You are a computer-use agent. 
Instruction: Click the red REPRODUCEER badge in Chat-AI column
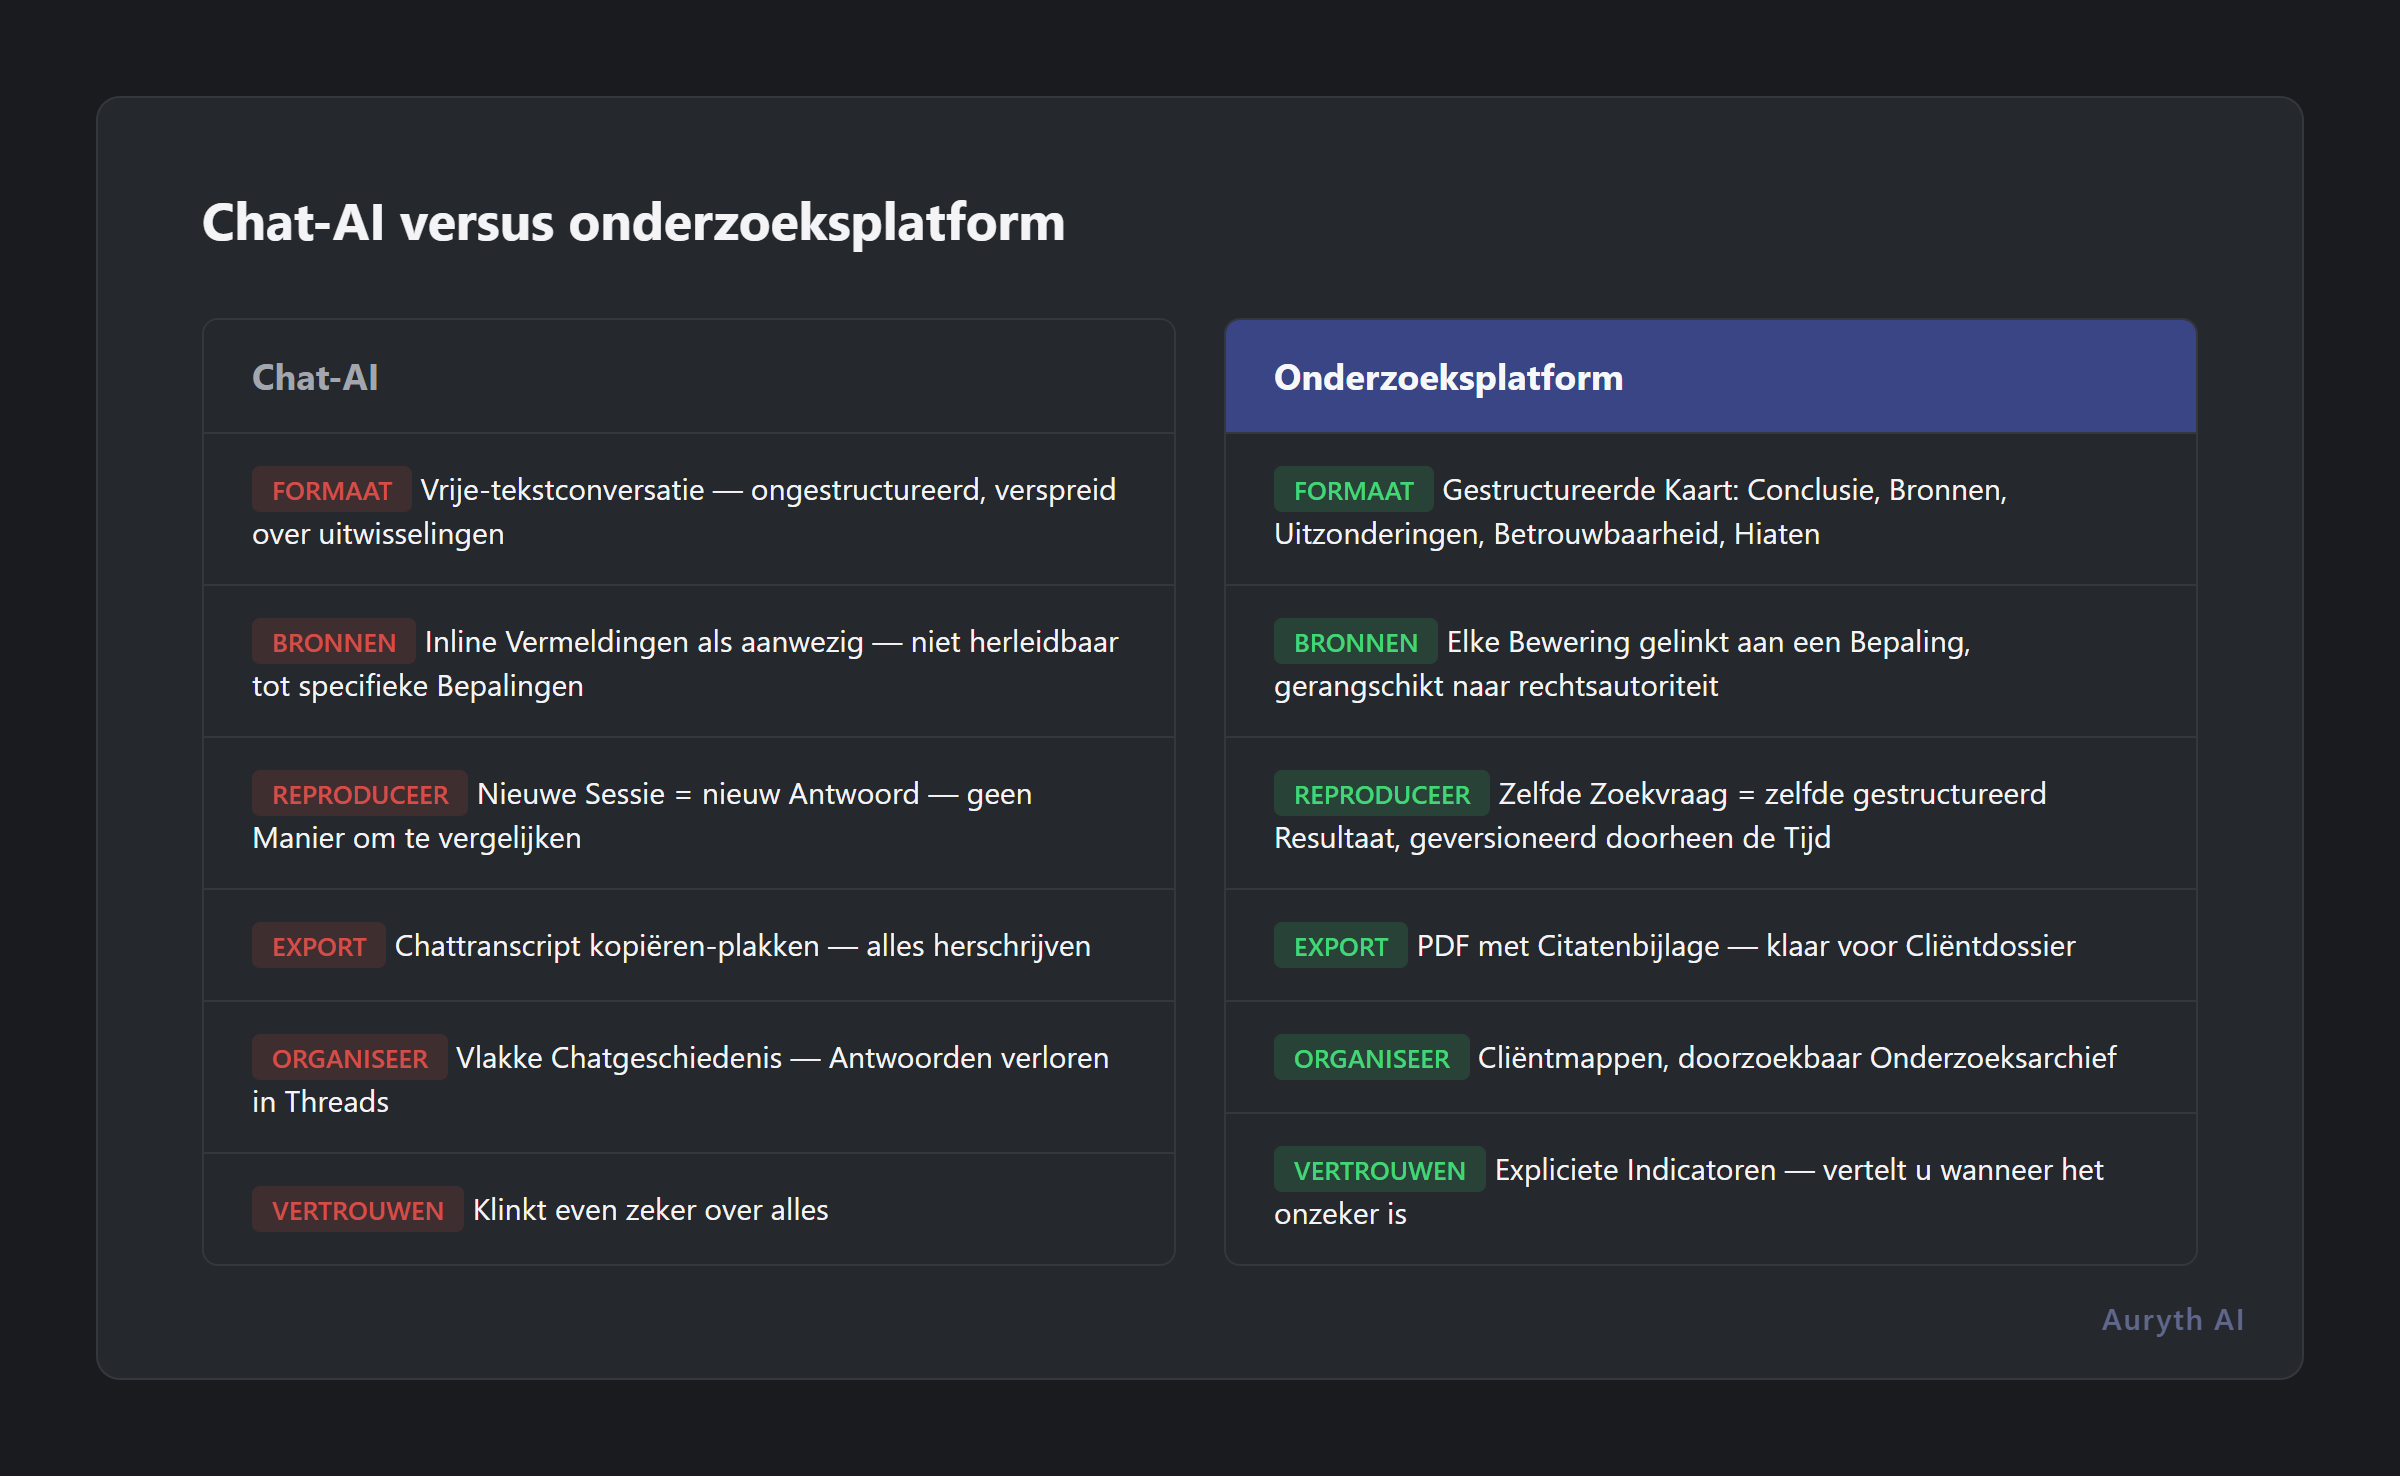[x=359, y=793]
